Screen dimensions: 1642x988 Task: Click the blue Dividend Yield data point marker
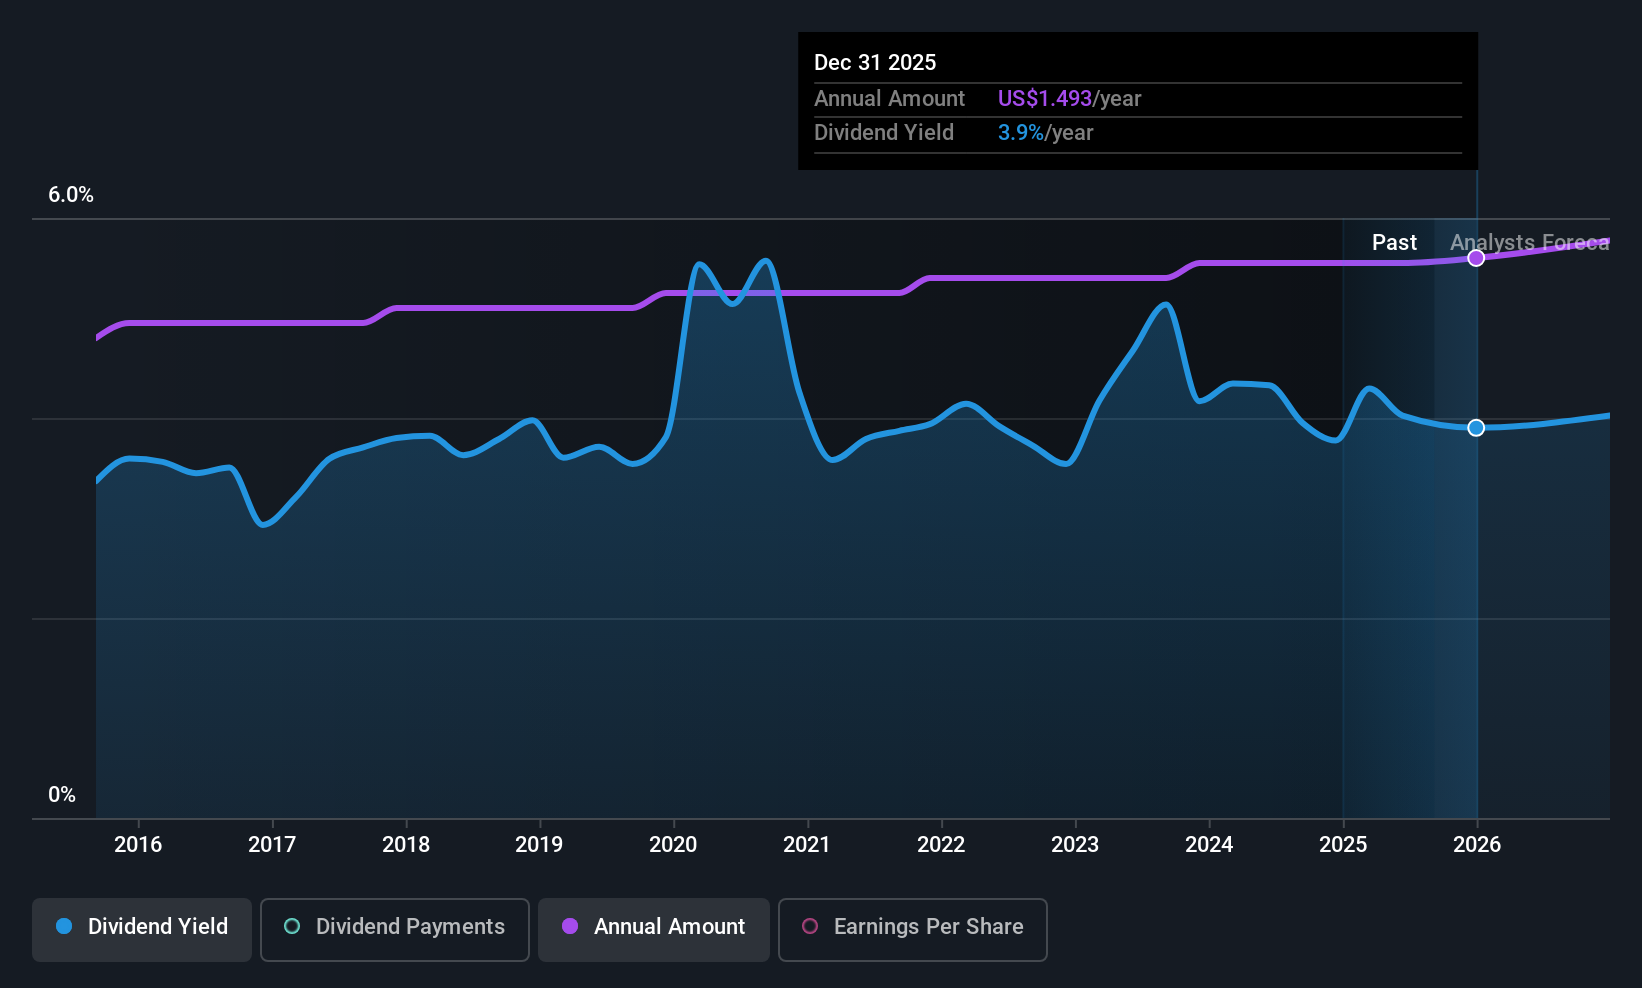(1476, 428)
